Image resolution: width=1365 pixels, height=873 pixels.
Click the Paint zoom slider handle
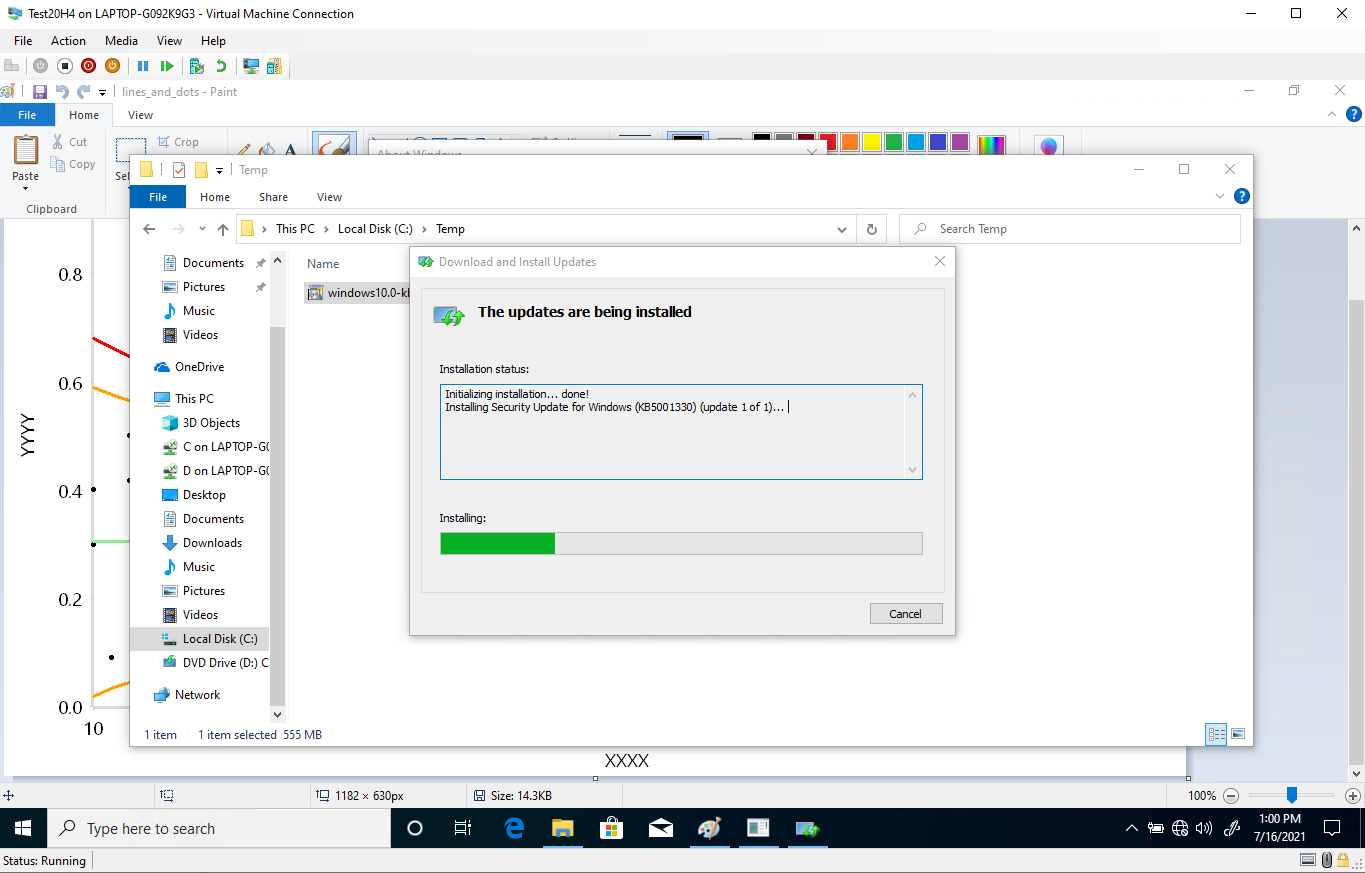(x=1292, y=795)
